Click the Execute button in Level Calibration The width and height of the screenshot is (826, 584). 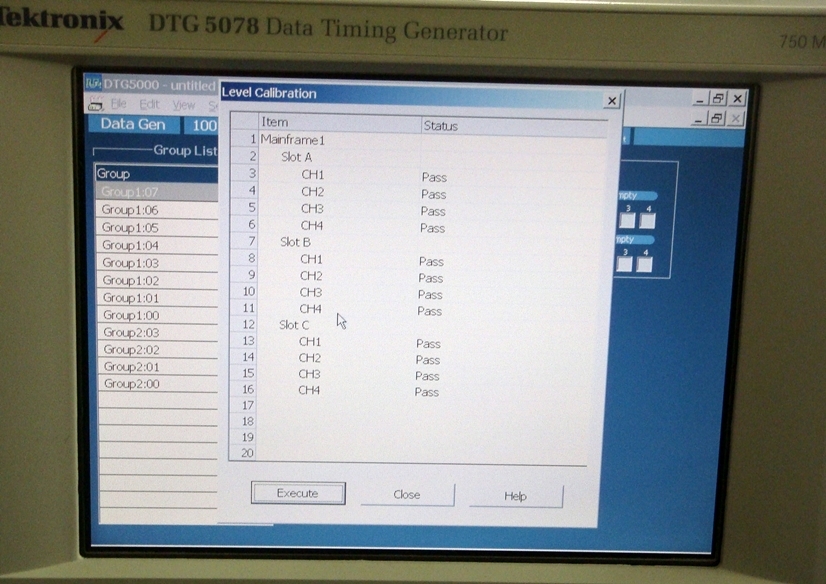[298, 493]
